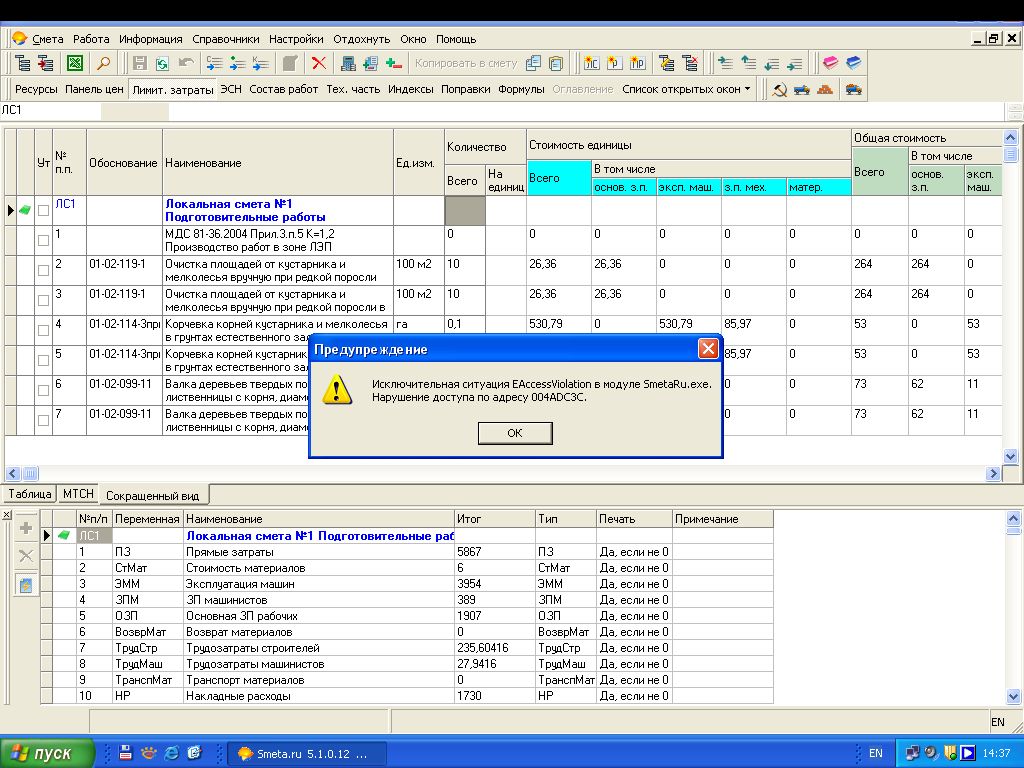The width and height of the screenshot is (1024, 768).
Task: Click the green plus red minus icon
Action: (x=393, y=63)
